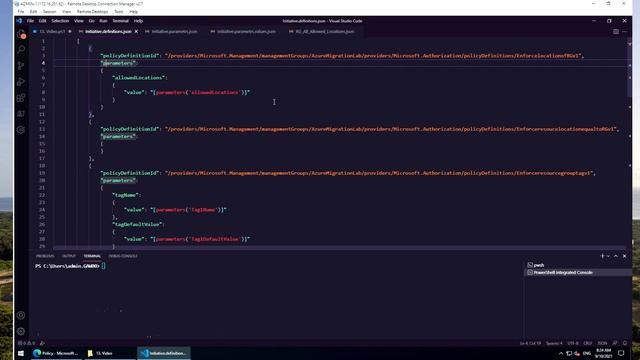This screenshot has width=640, height=360.
Task: Show hidden system tray icons
Action: (561, 353)
